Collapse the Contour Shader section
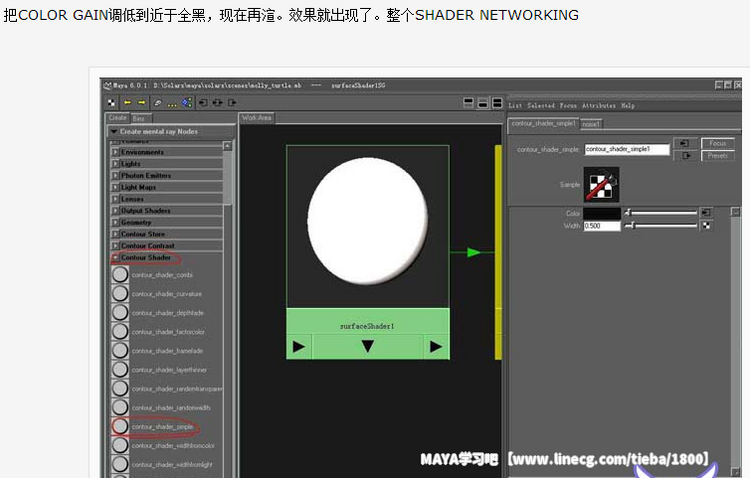The image size is (750, 478). (167, 257)
